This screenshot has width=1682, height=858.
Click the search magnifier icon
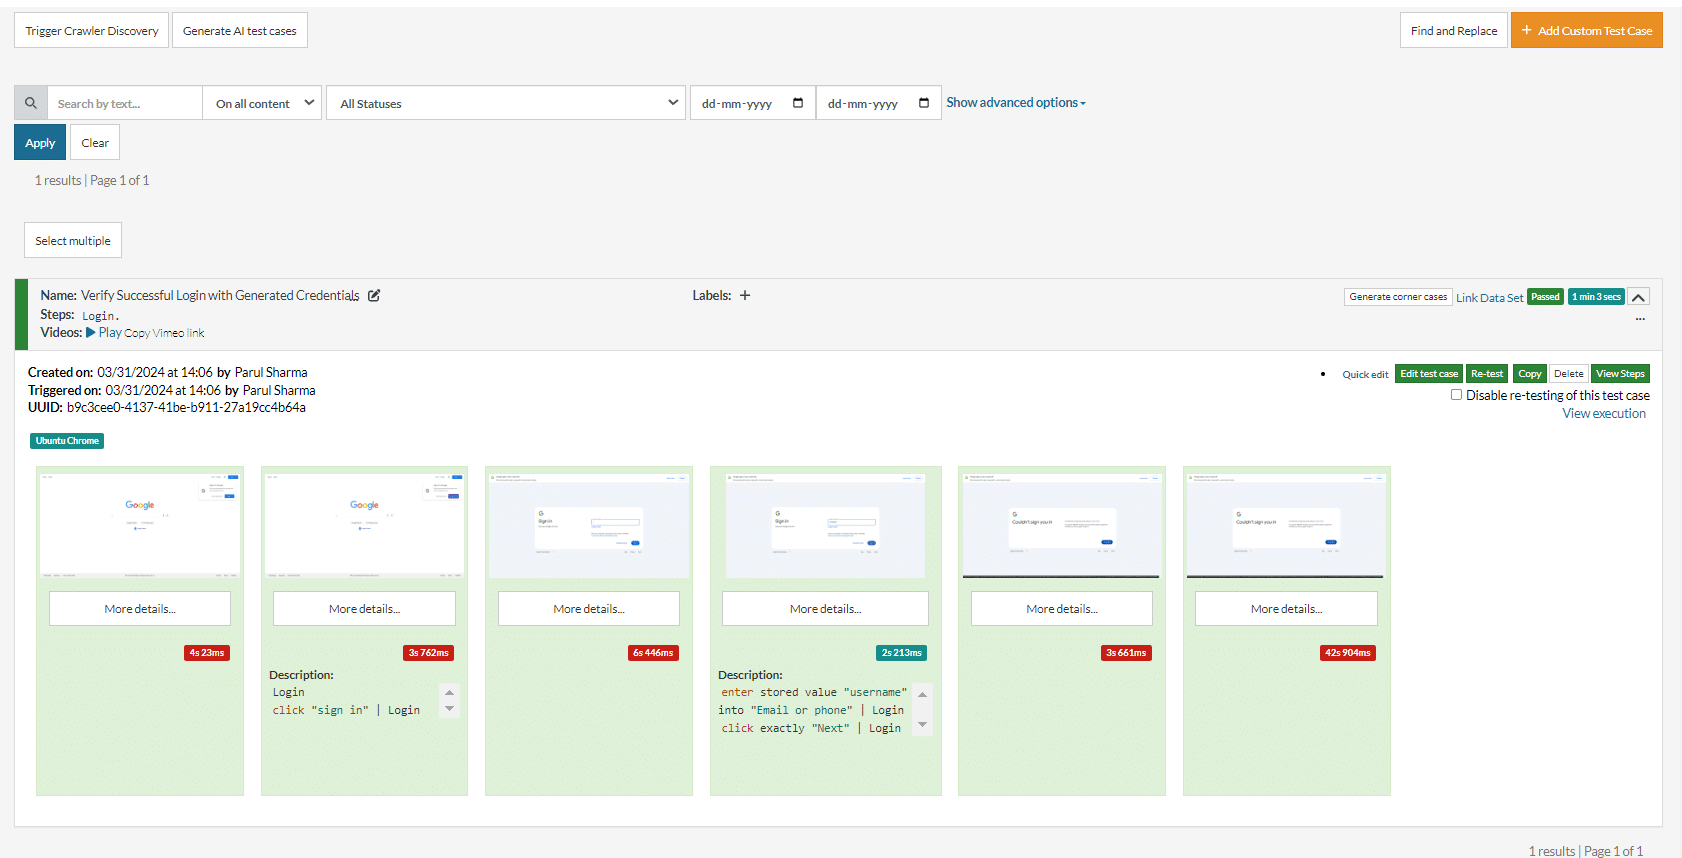[x=31, y=103]
